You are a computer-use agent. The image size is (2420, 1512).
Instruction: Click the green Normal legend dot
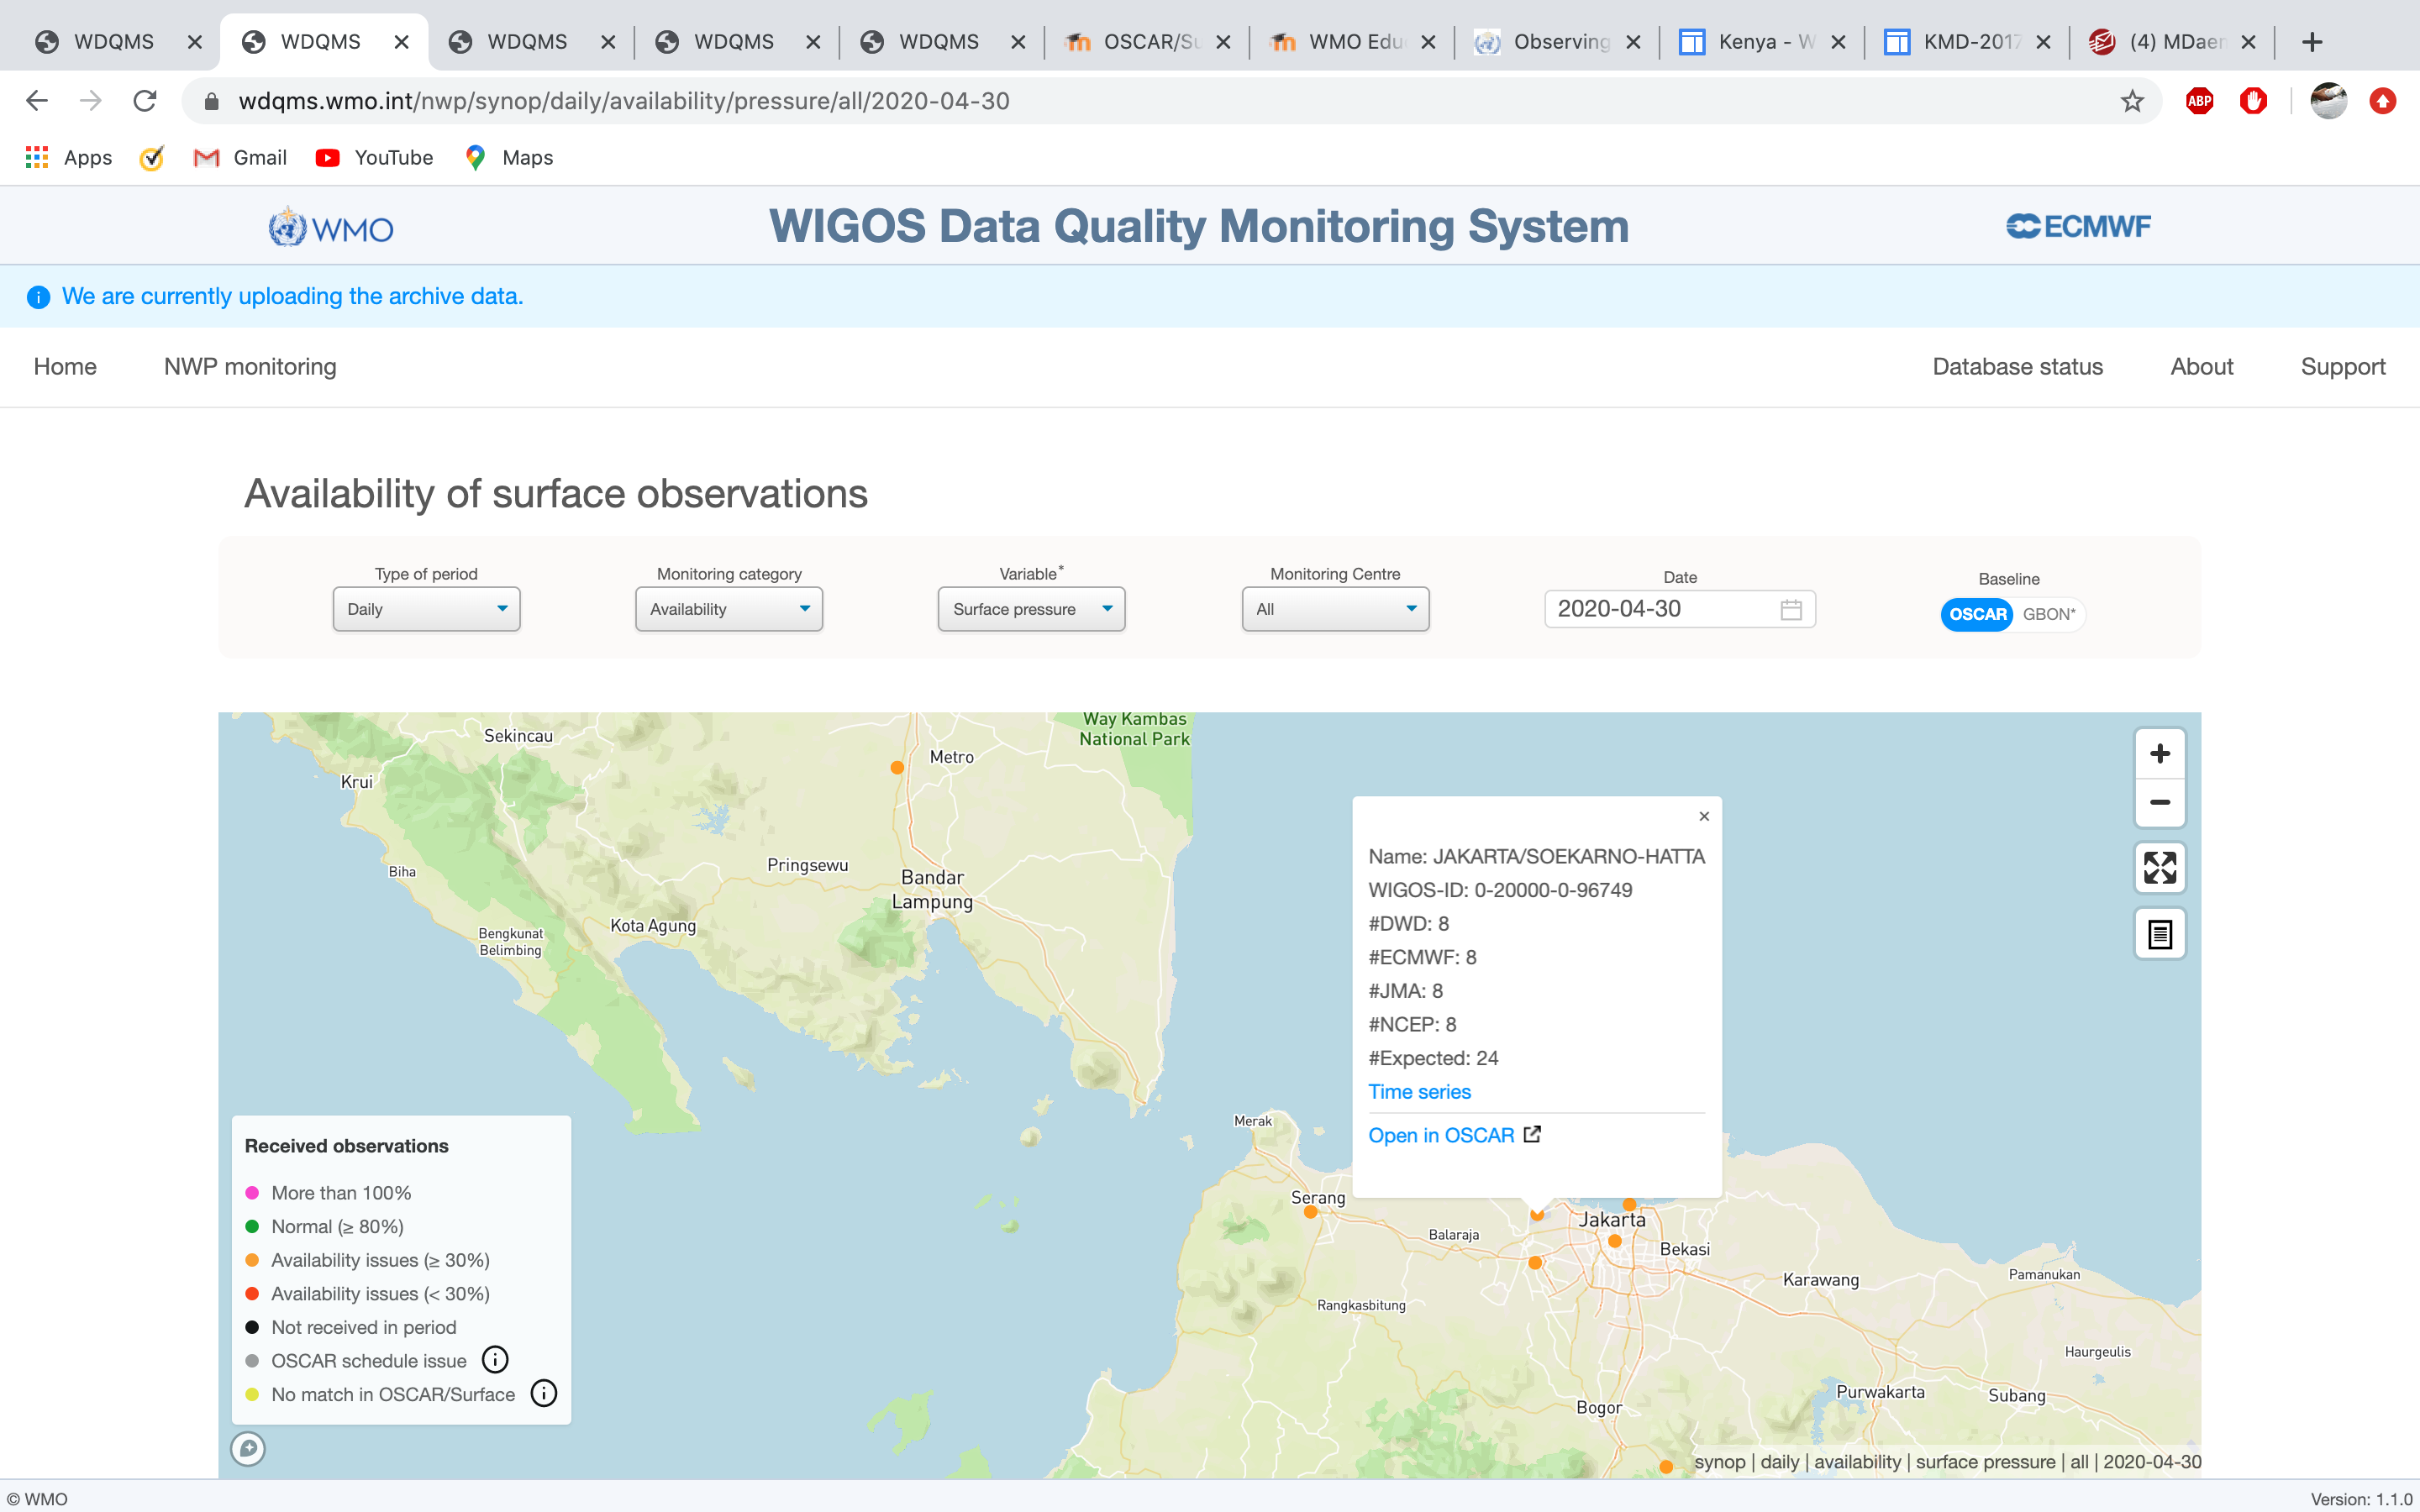252,1227
